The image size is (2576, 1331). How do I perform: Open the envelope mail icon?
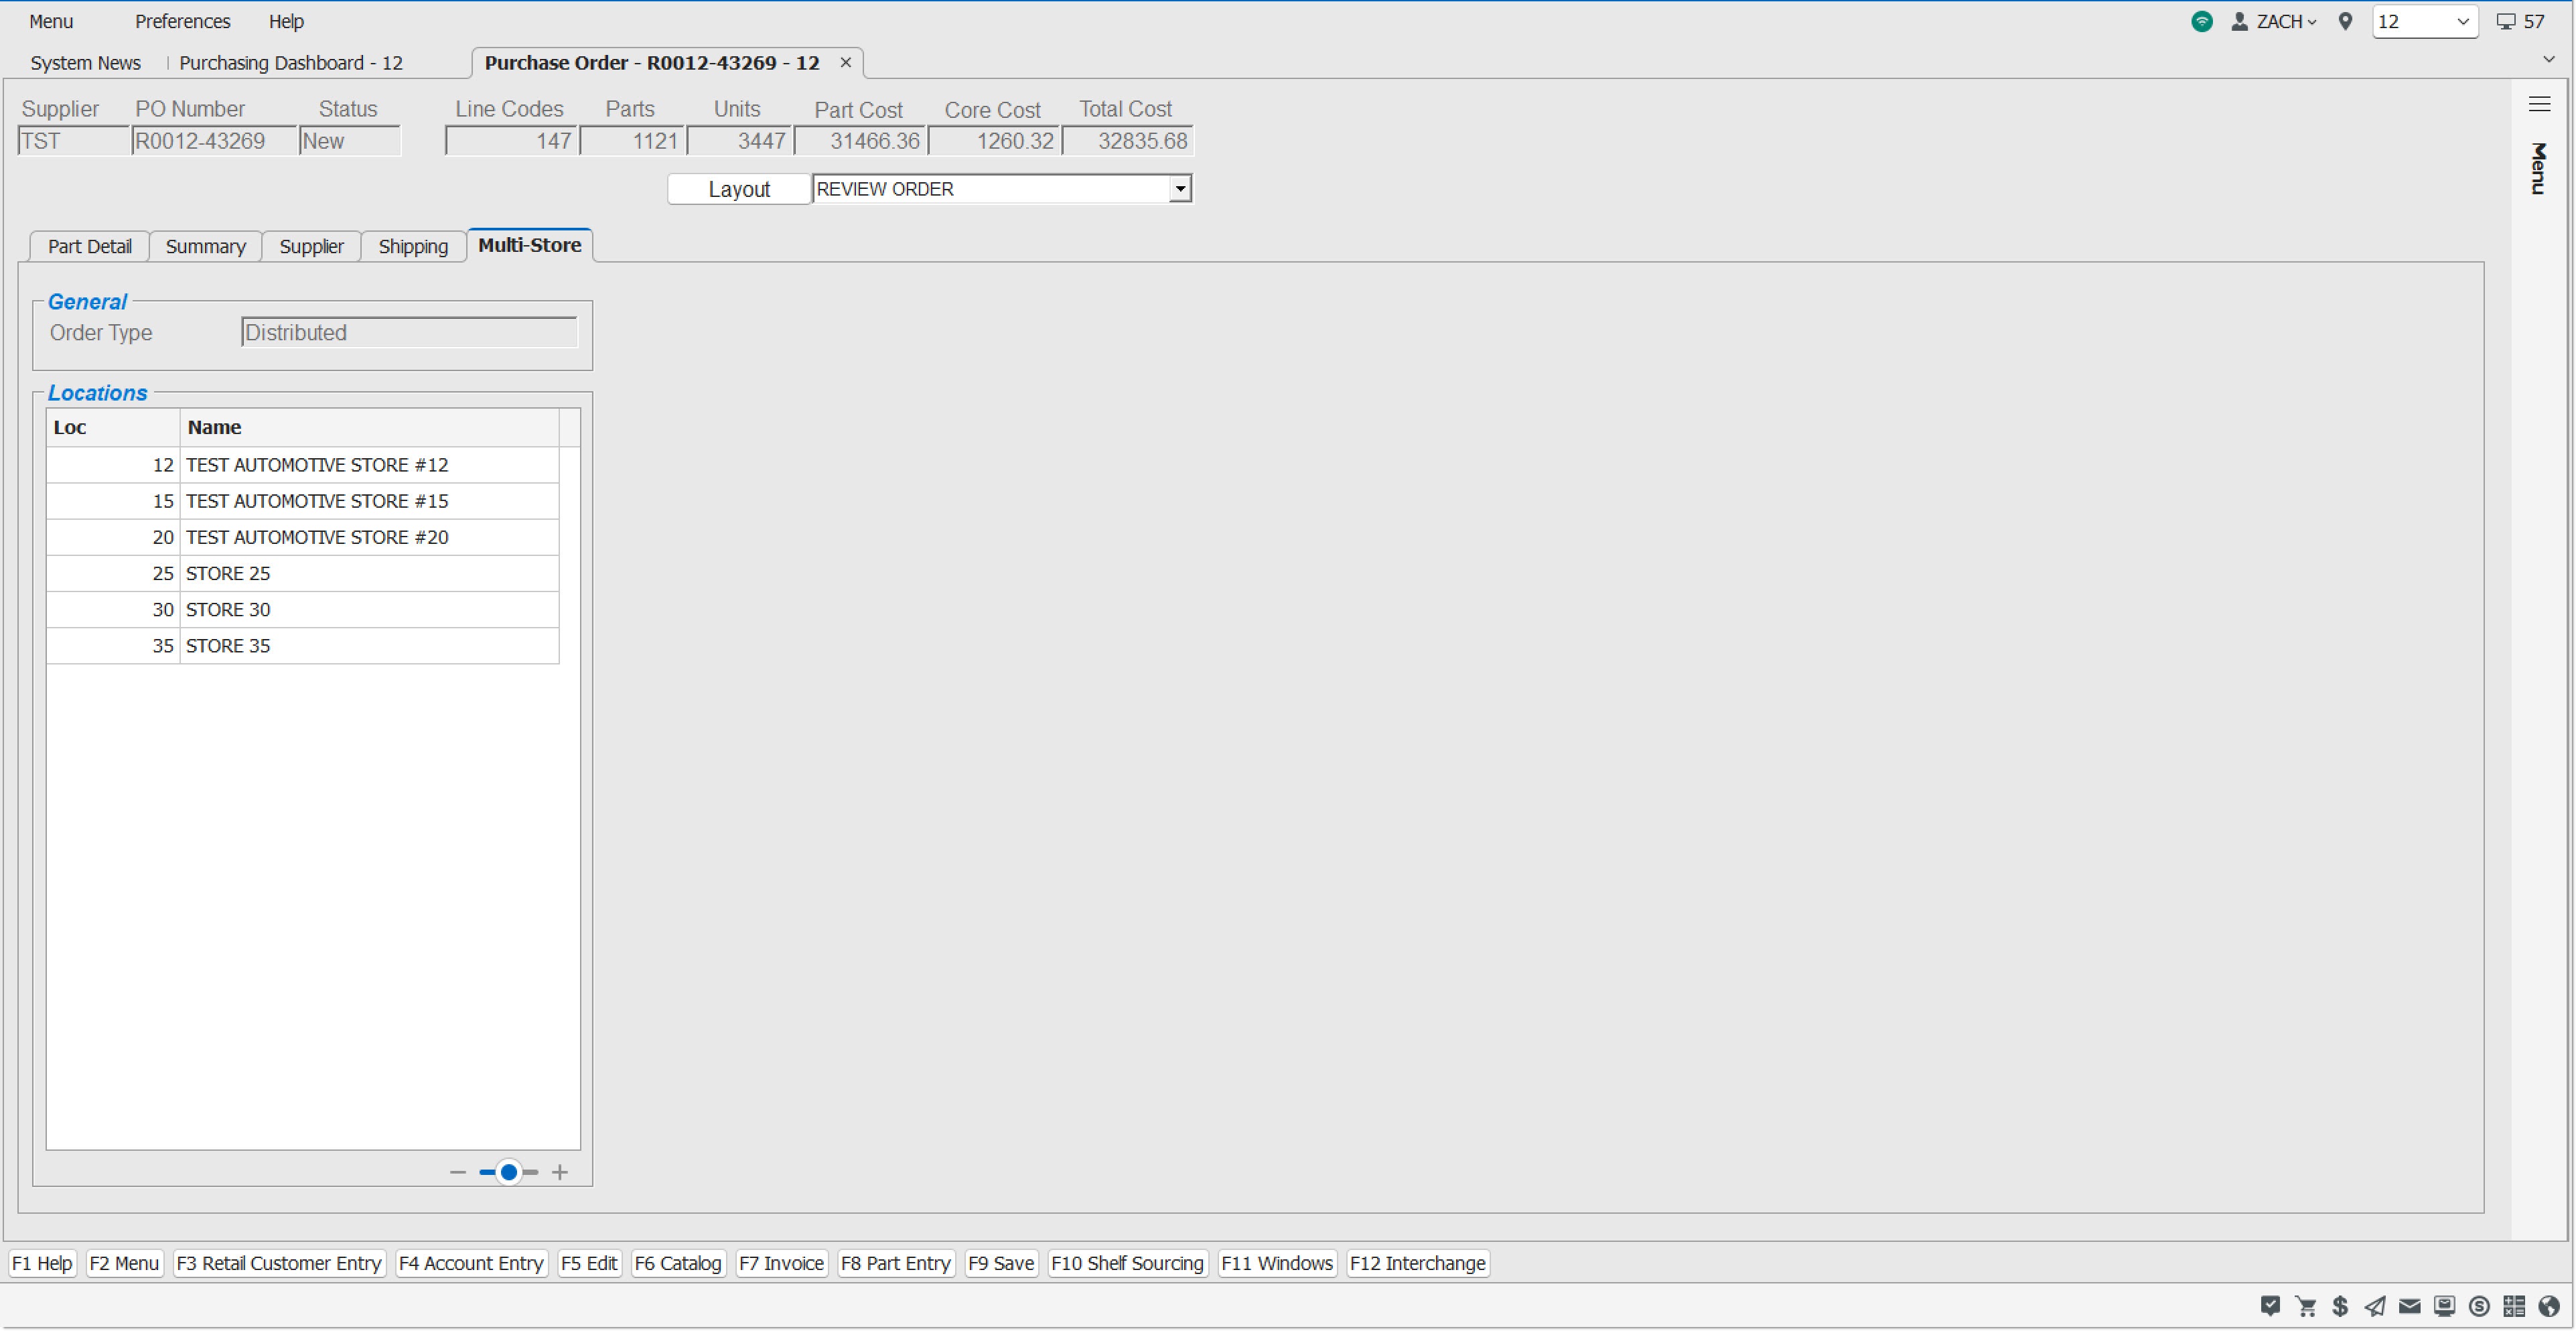click(x=2410, y=1306)
